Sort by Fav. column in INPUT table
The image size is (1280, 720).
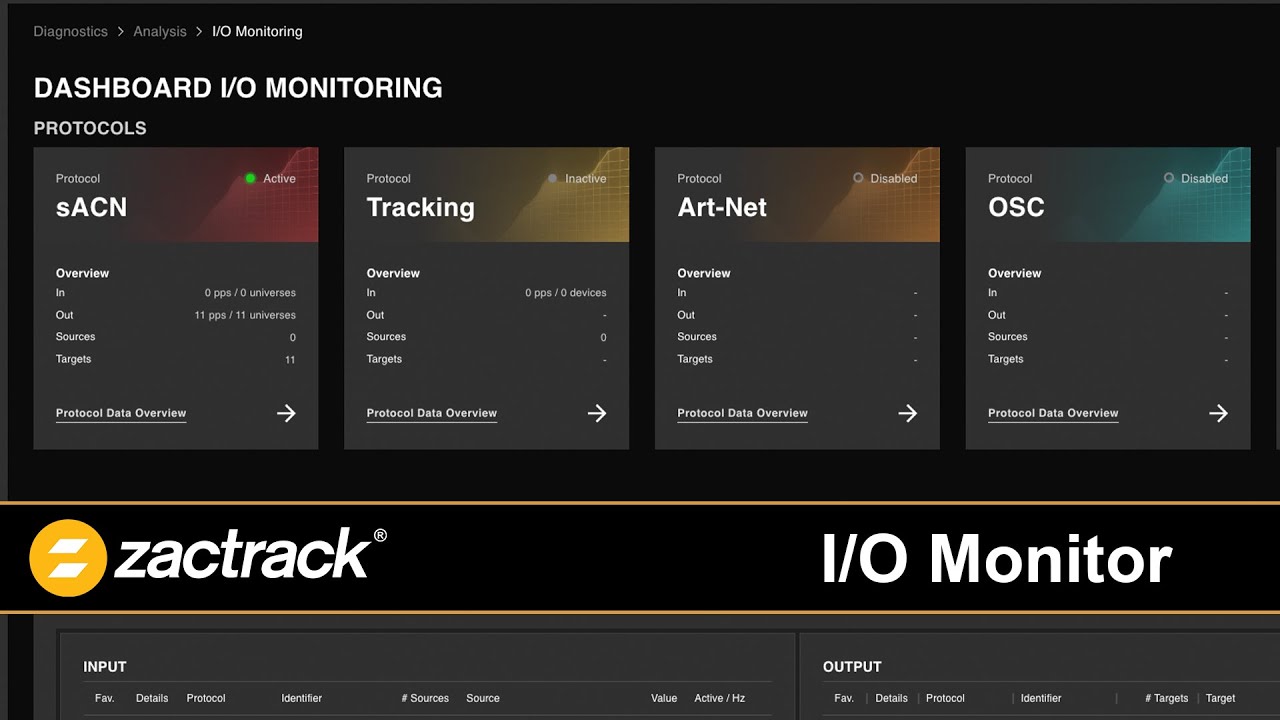[x=105, y=698]
